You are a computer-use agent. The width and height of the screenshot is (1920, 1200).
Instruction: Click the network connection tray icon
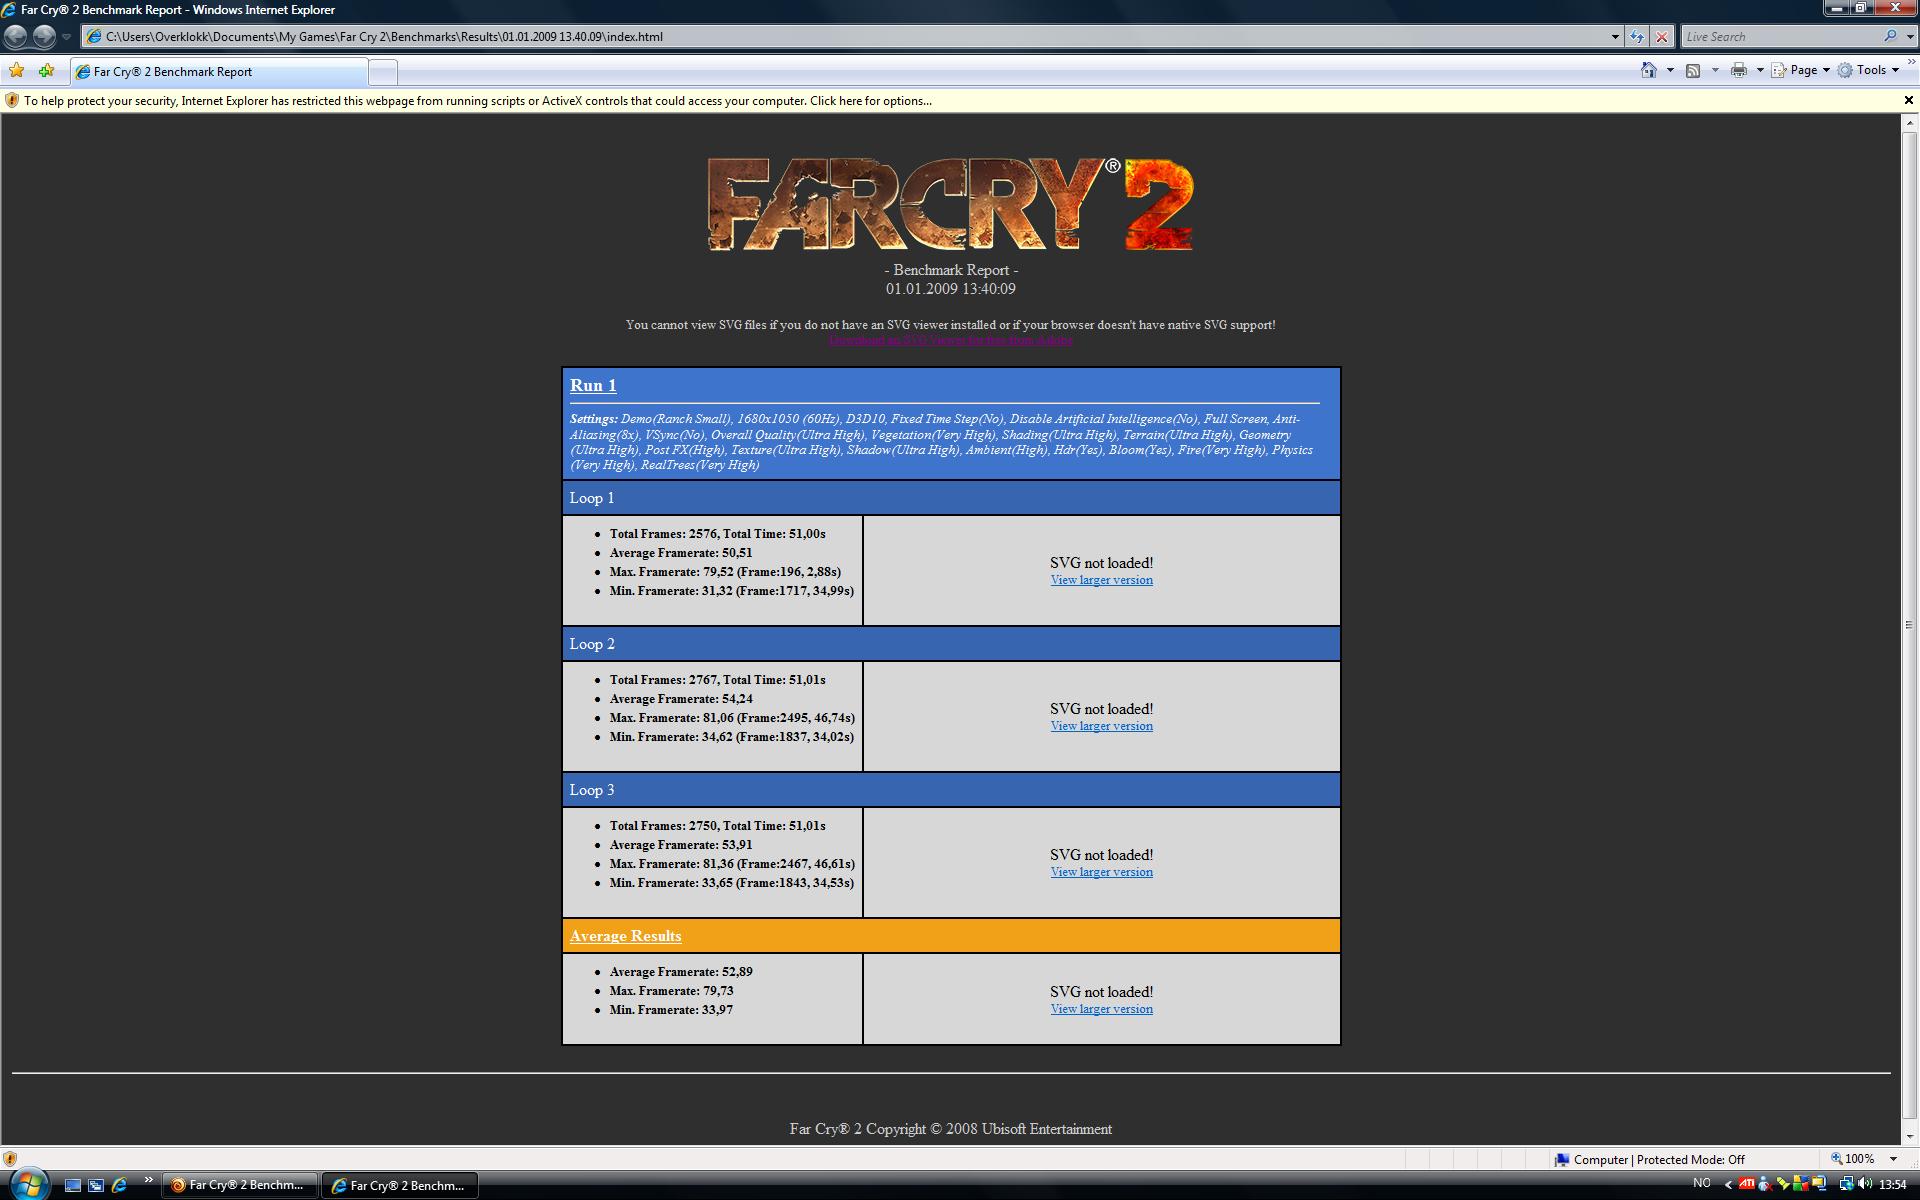pos(1846,1185)
